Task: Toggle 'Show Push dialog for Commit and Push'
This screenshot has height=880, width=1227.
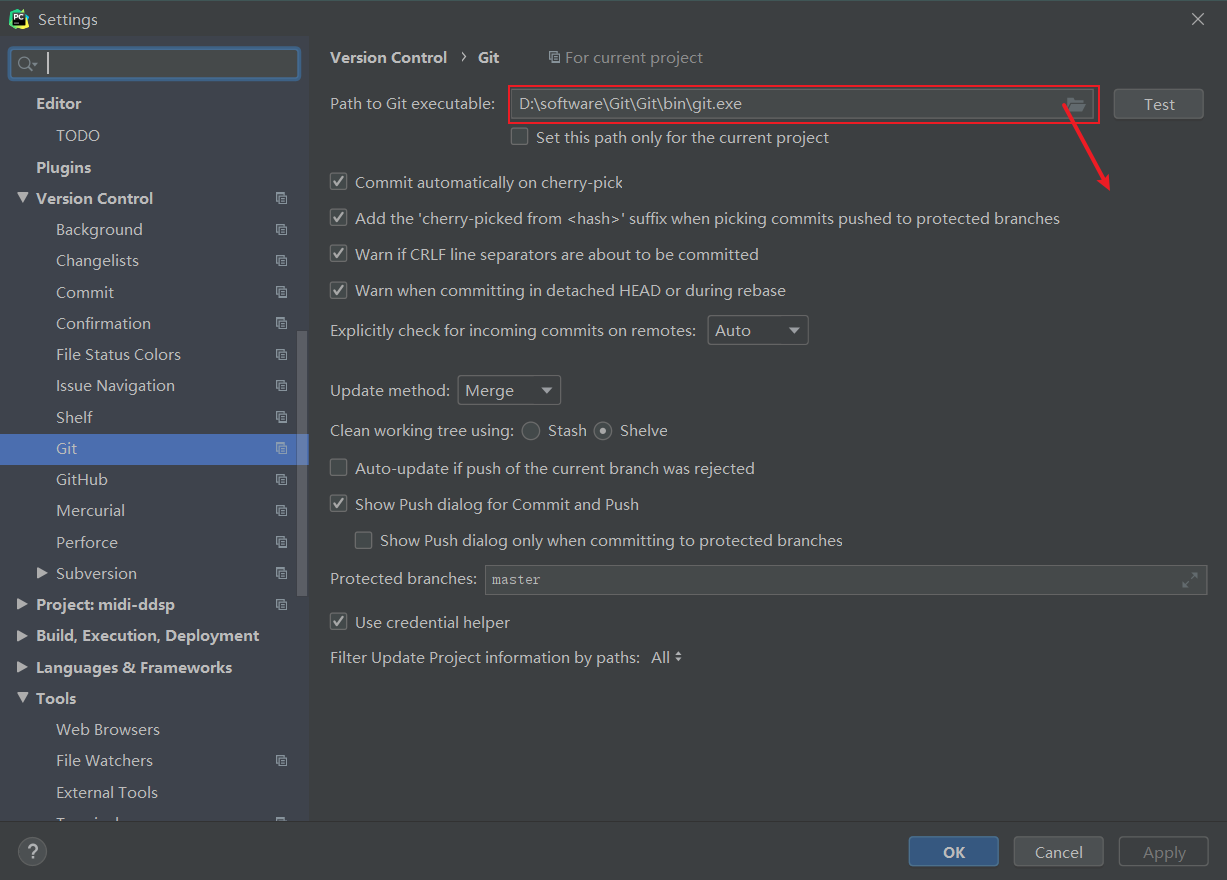Action: point(338,504)
